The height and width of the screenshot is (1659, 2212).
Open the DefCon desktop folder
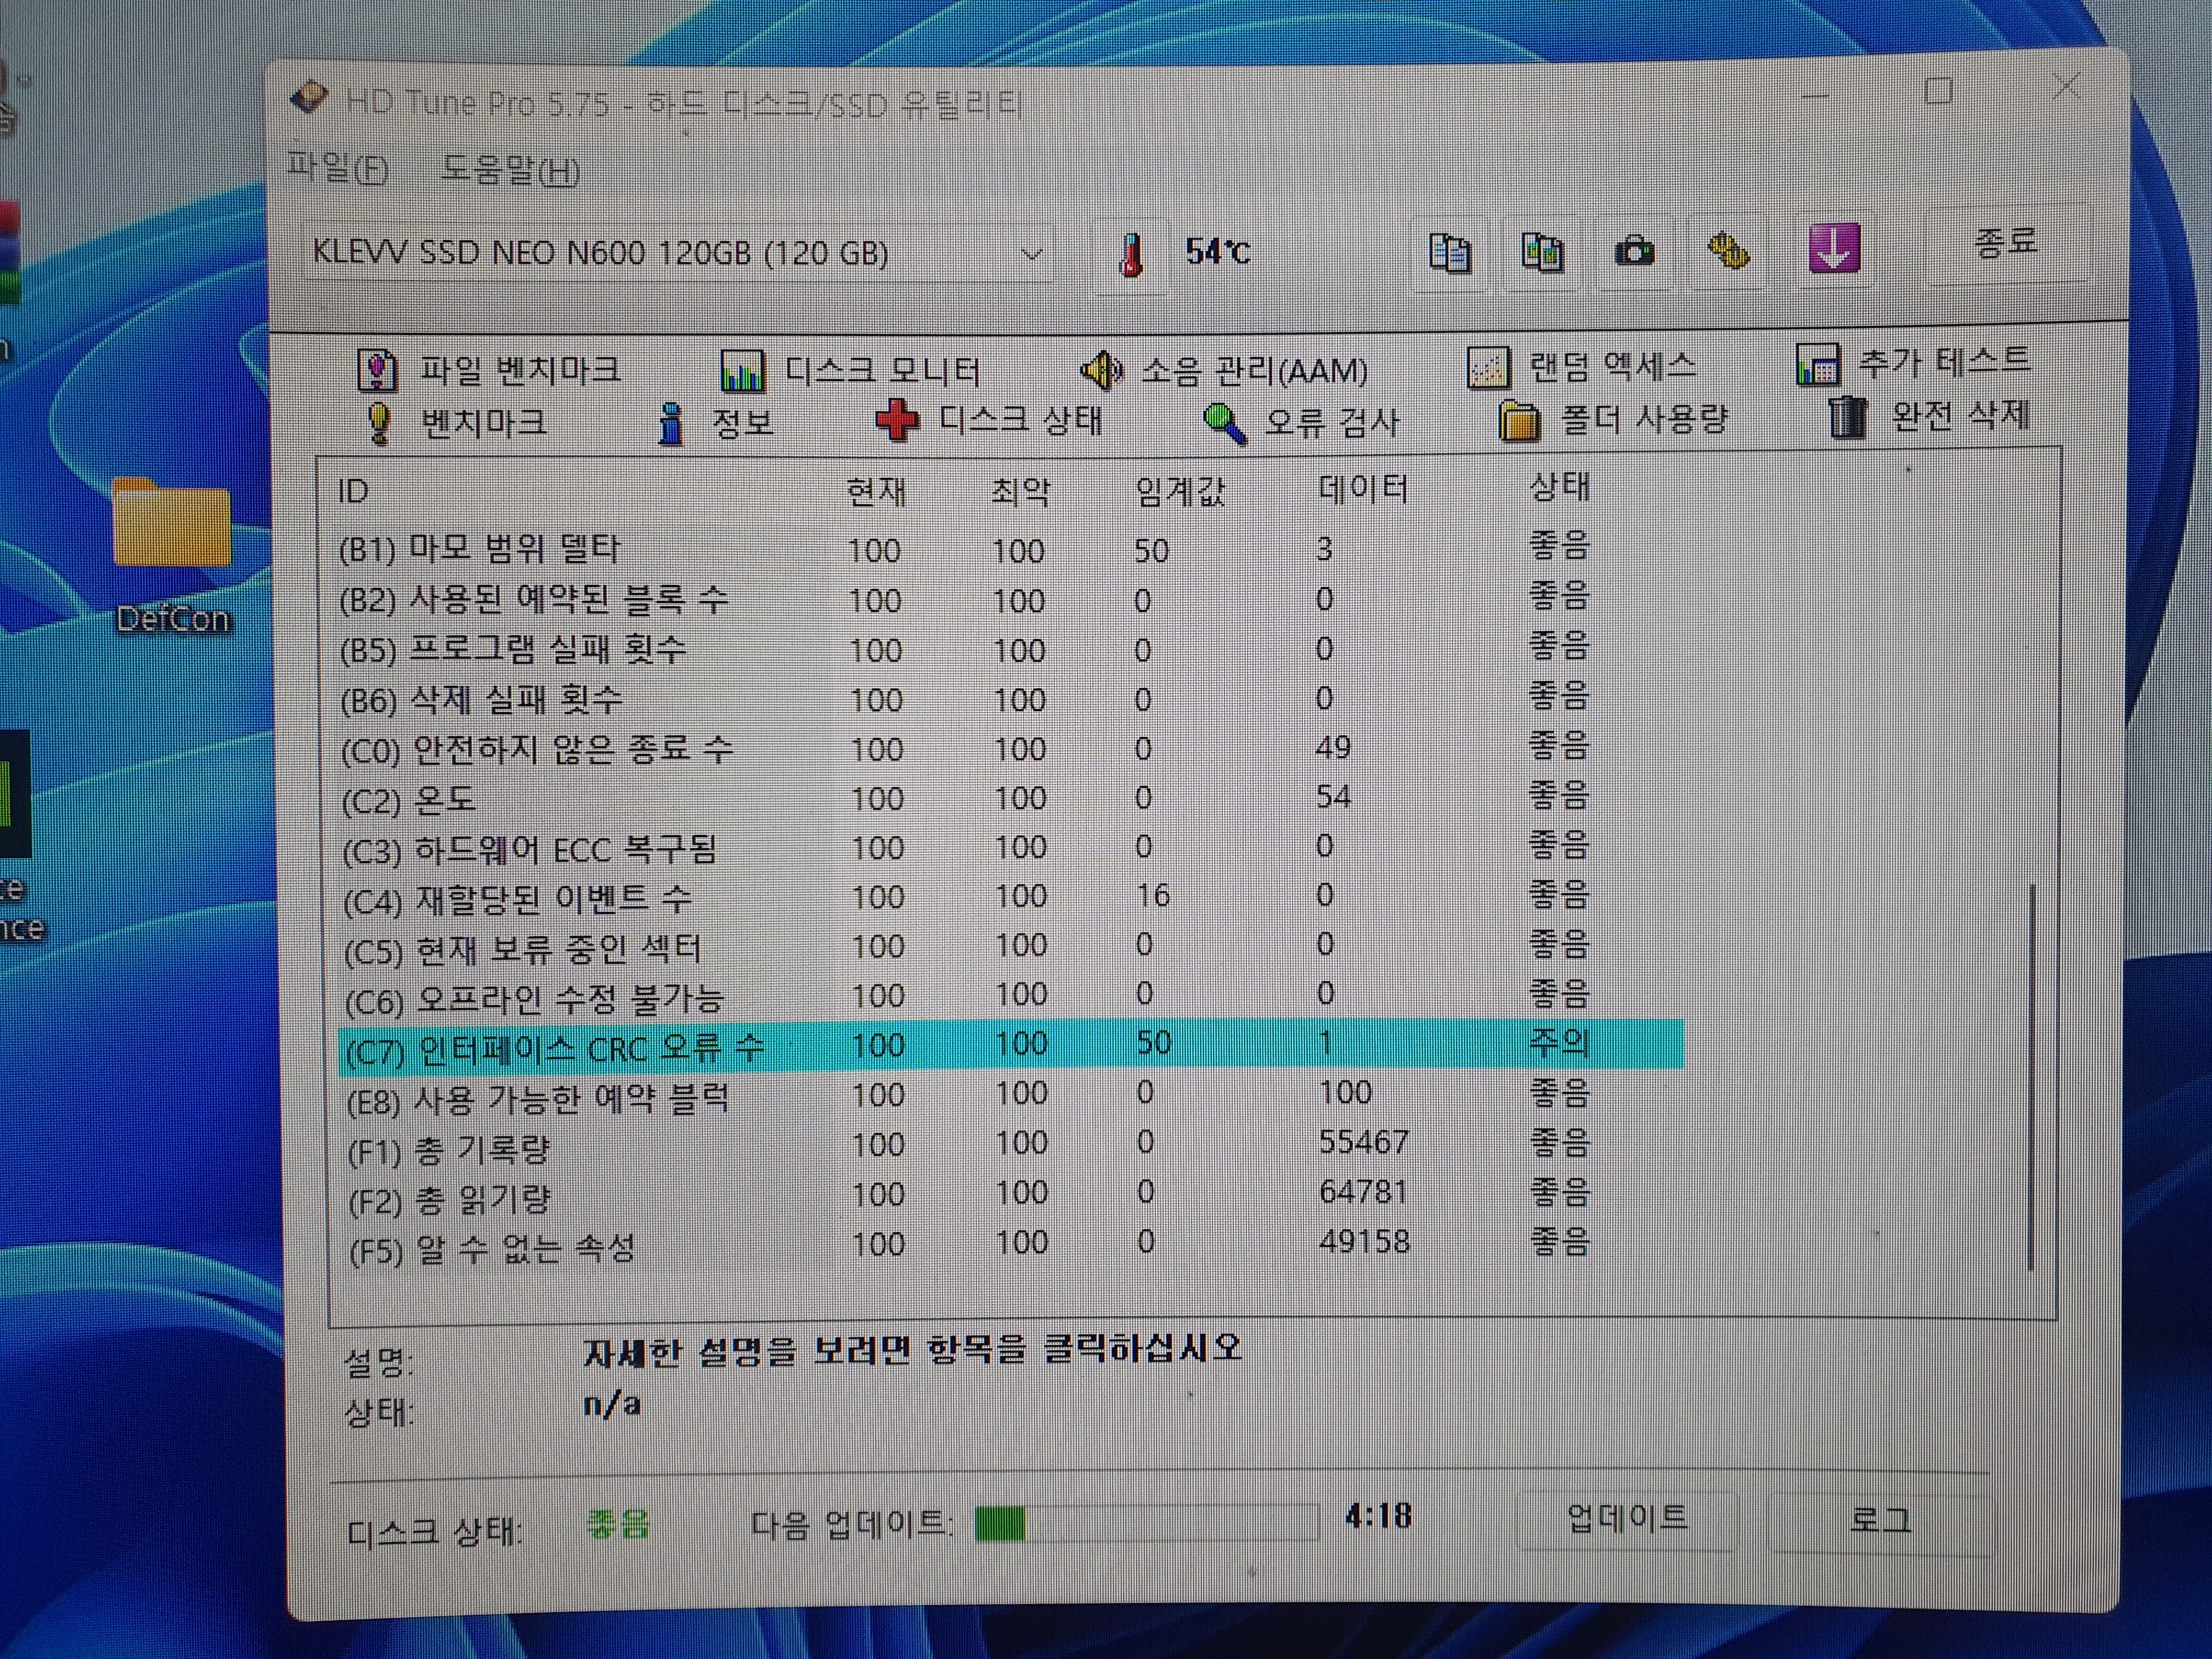172,555
